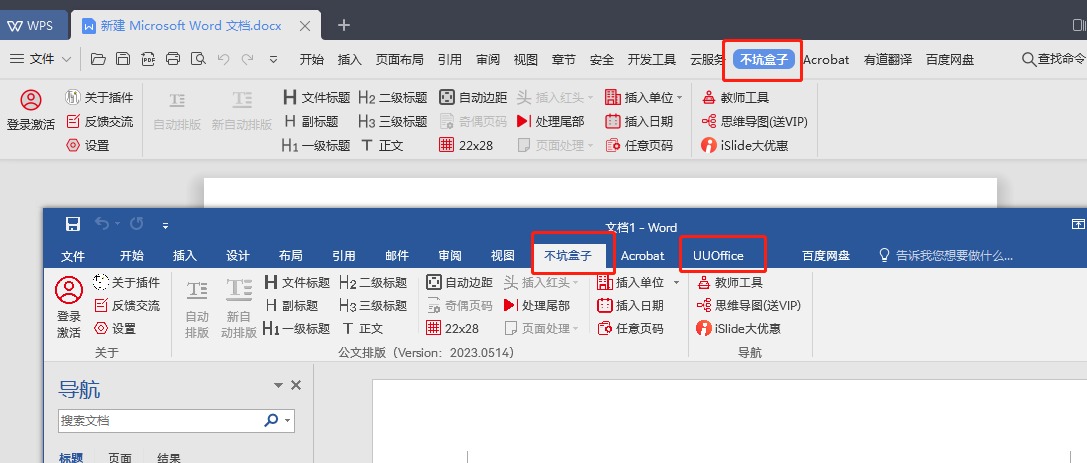
Task: Apply 三级标题 in Word ribbon
Action: coord(373,305)
